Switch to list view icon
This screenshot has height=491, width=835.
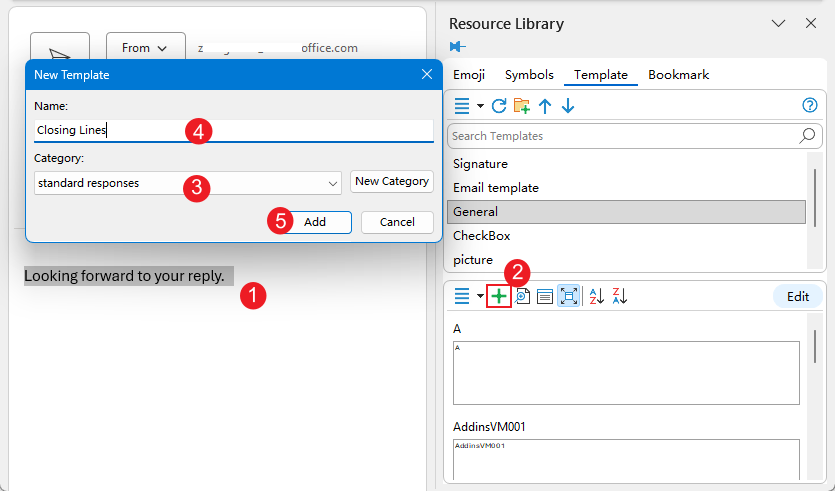coord(545,297)
